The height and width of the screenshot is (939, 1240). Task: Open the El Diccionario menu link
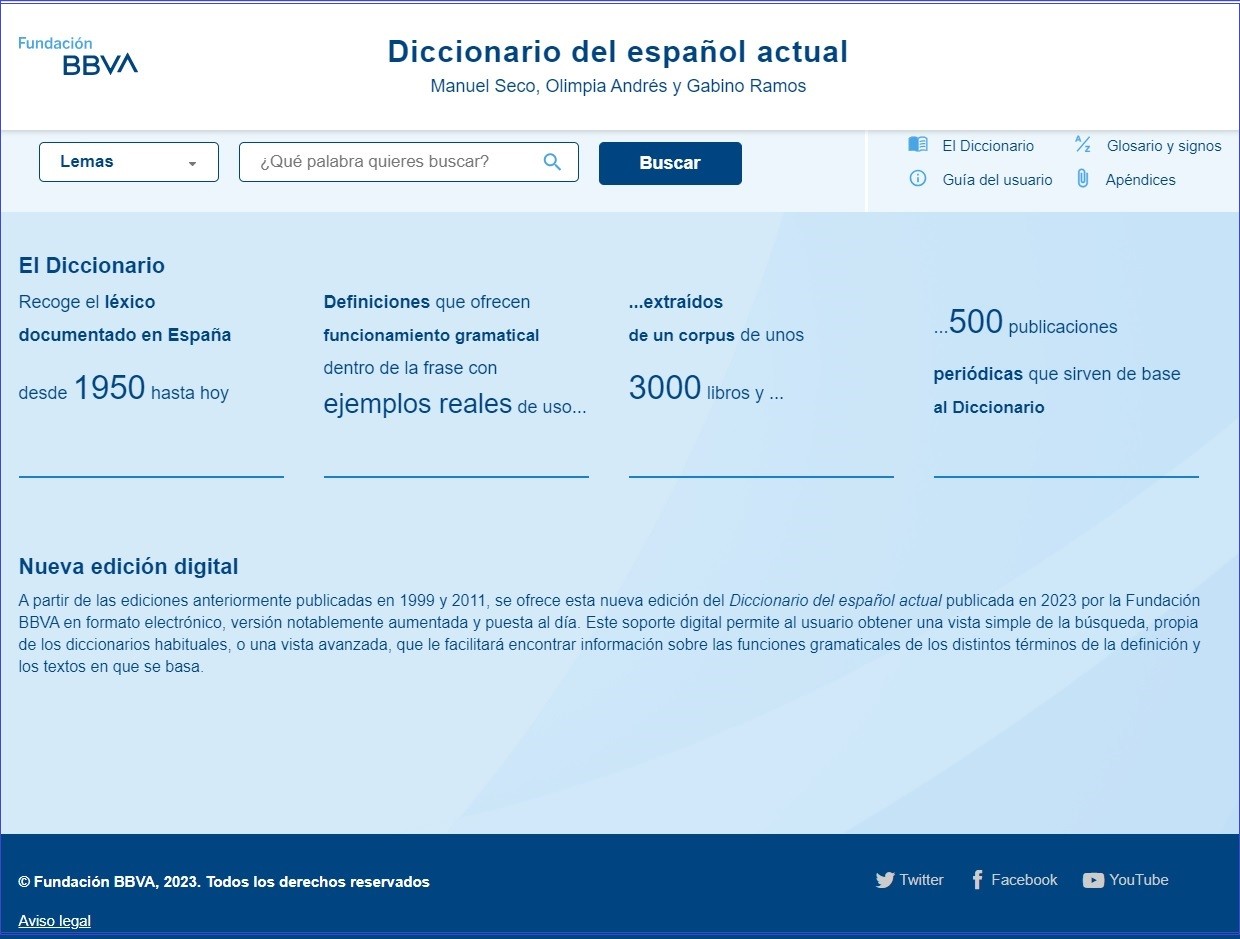[x=988, y=146]
